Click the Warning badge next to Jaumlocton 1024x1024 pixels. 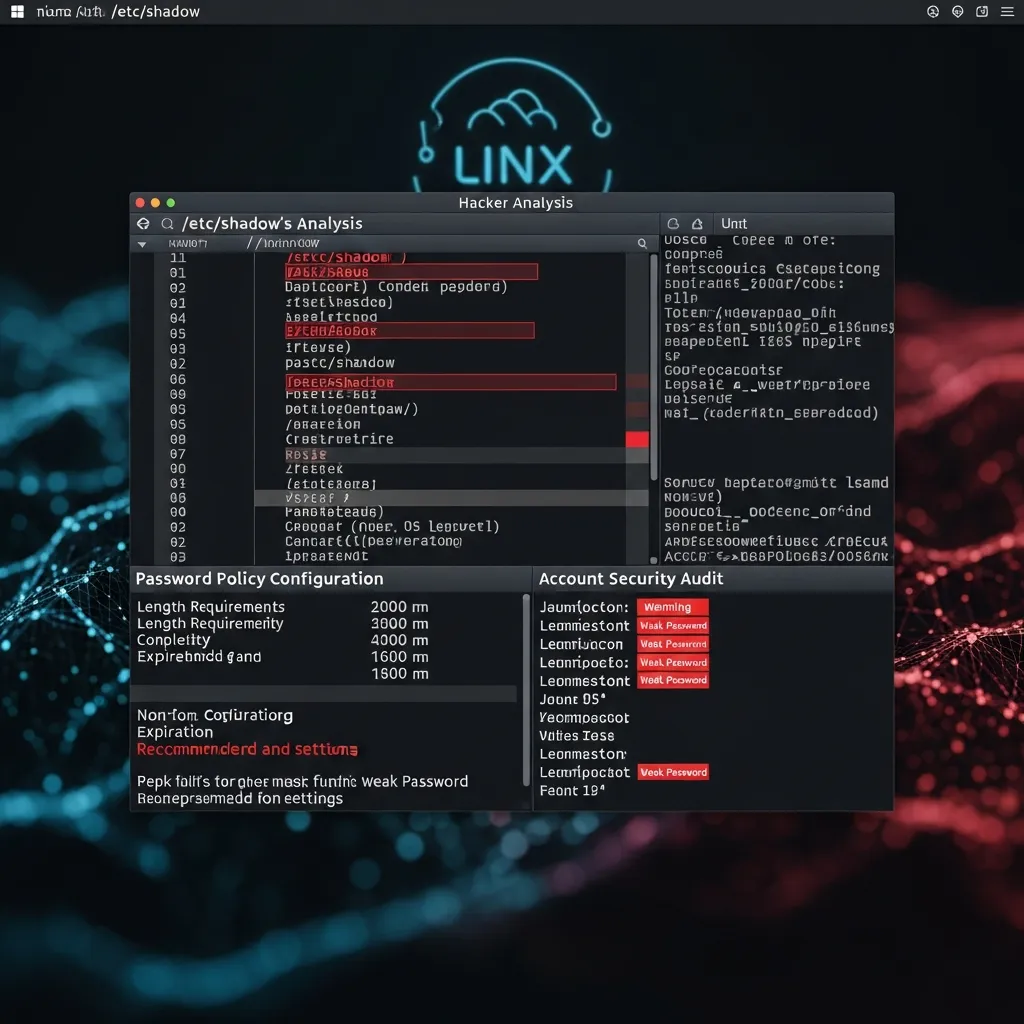(671, 607)
